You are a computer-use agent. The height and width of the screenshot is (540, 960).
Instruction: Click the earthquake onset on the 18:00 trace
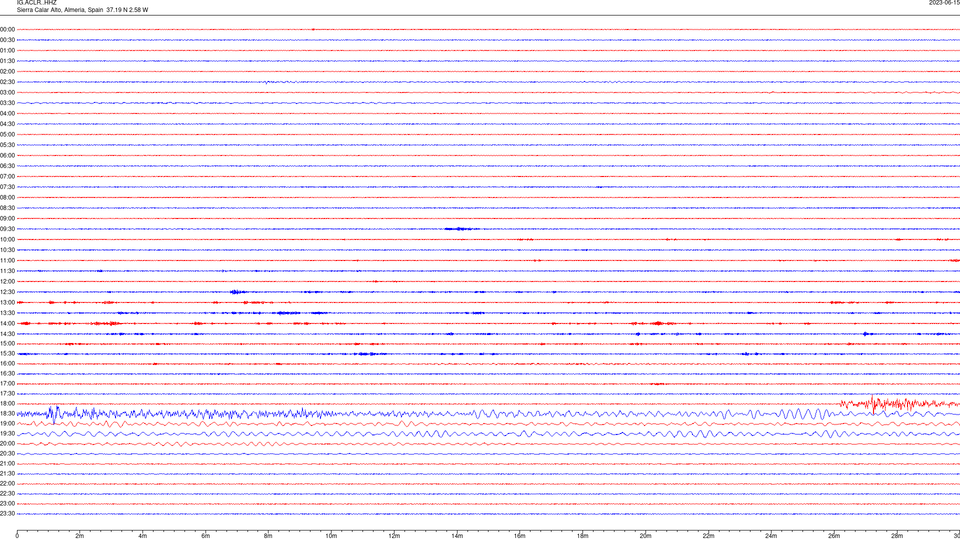(842, 403)
